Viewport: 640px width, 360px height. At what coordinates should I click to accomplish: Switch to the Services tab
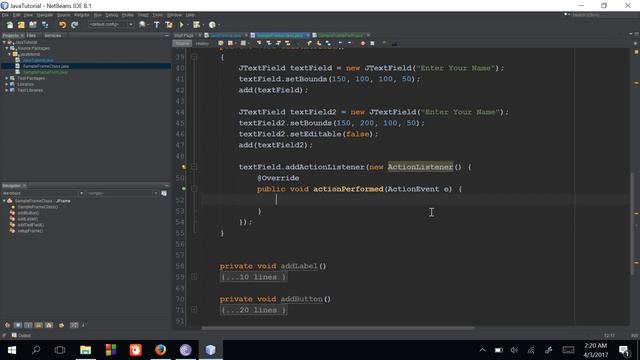pyautogui.click(x=53, y=36)
